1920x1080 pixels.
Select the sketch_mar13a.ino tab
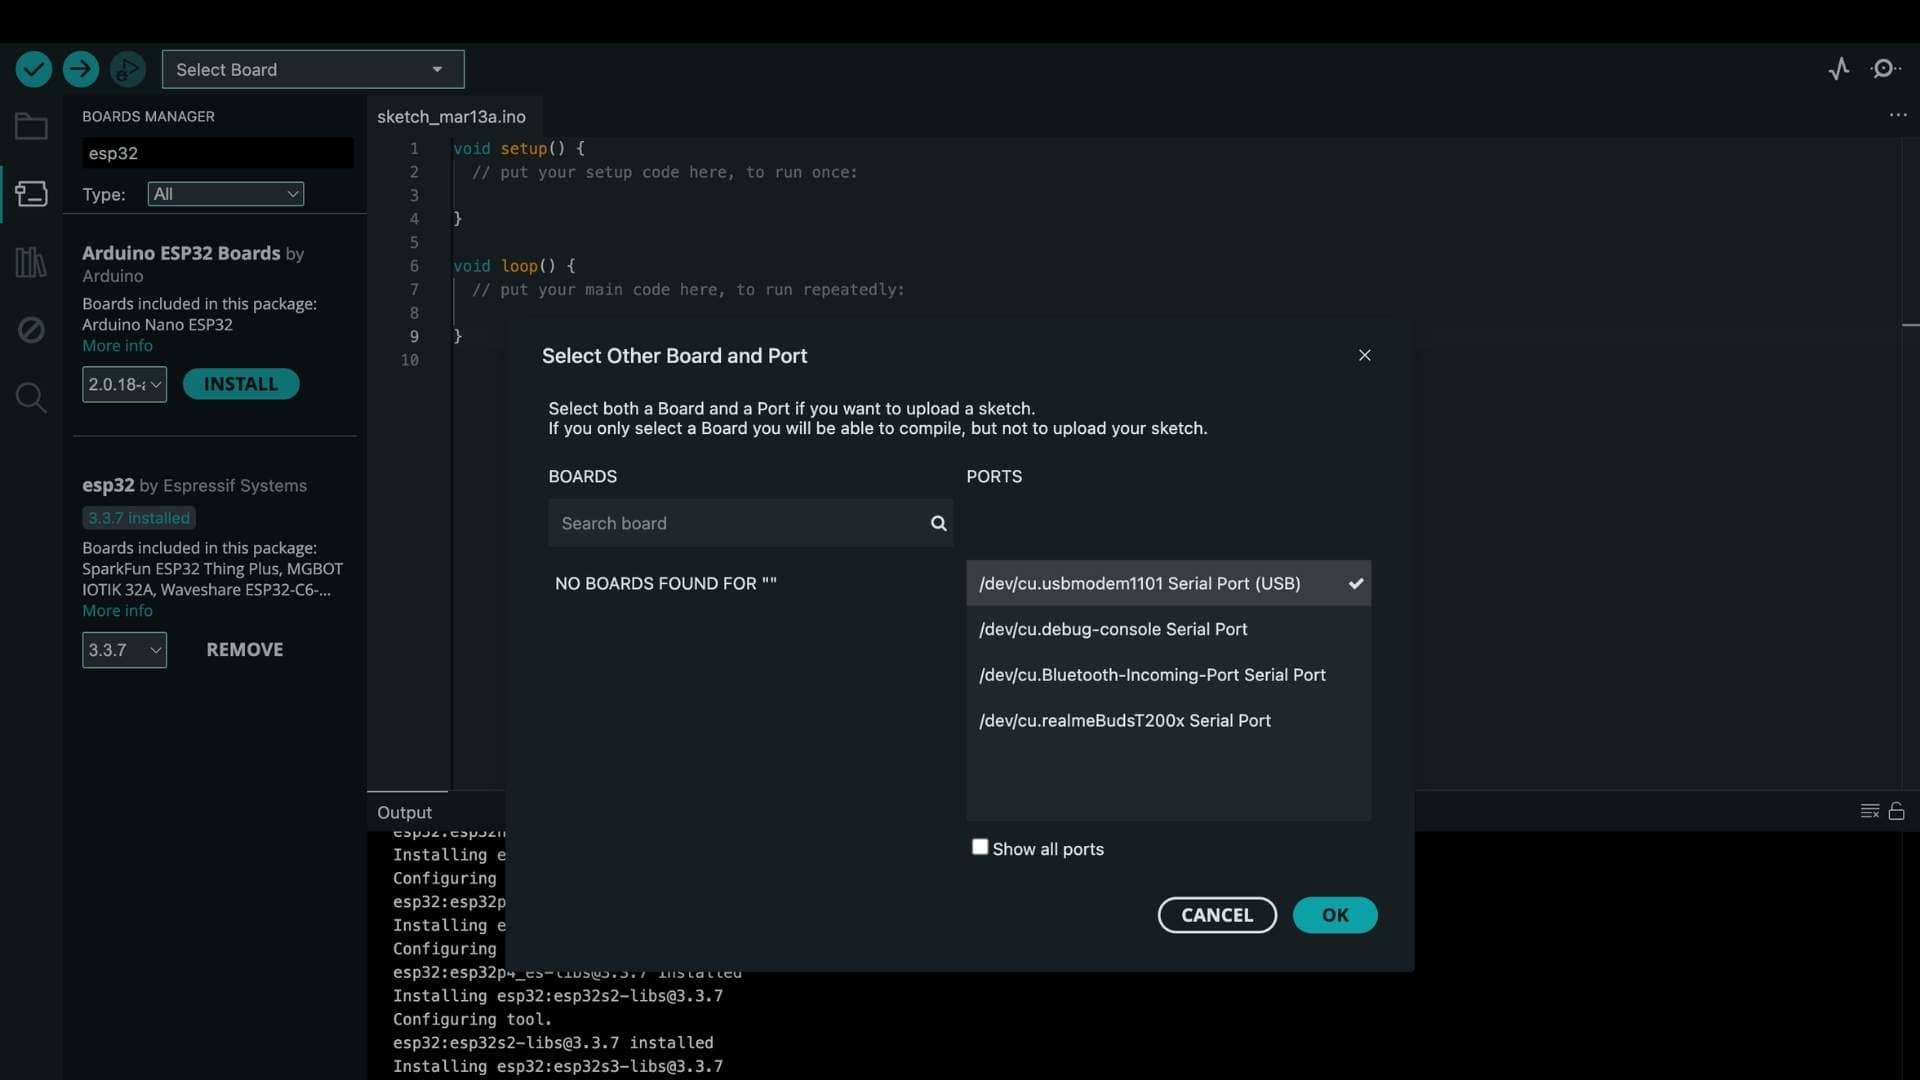point(451,117)
